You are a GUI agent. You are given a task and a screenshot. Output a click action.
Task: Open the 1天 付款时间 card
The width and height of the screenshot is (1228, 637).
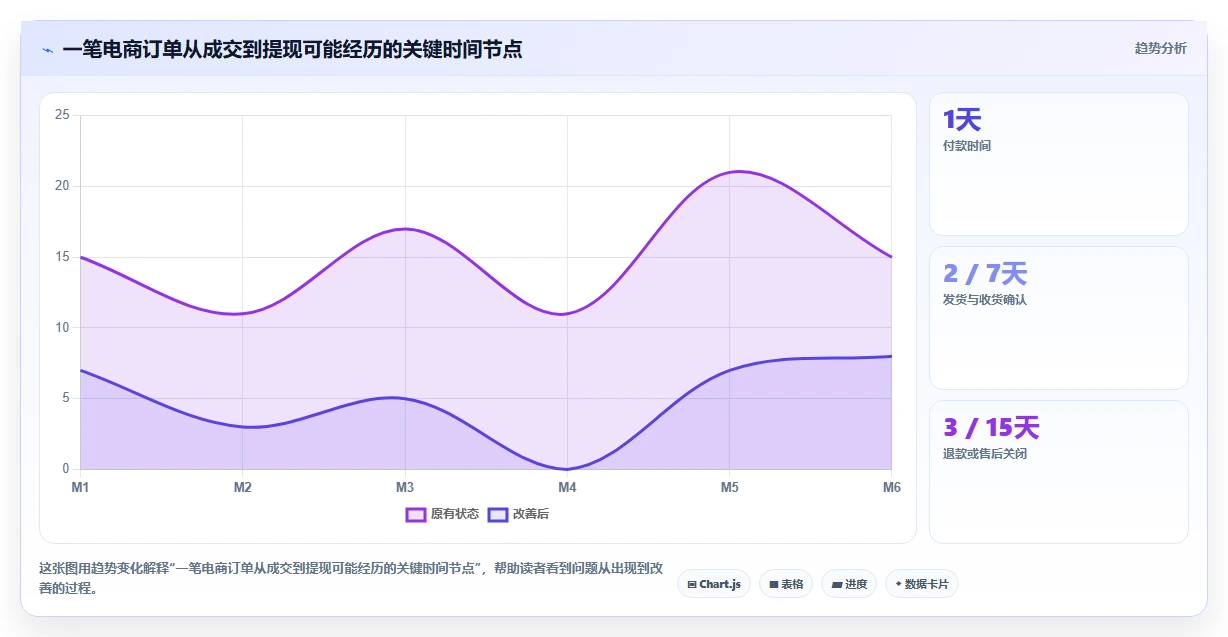pos(1059,164)
